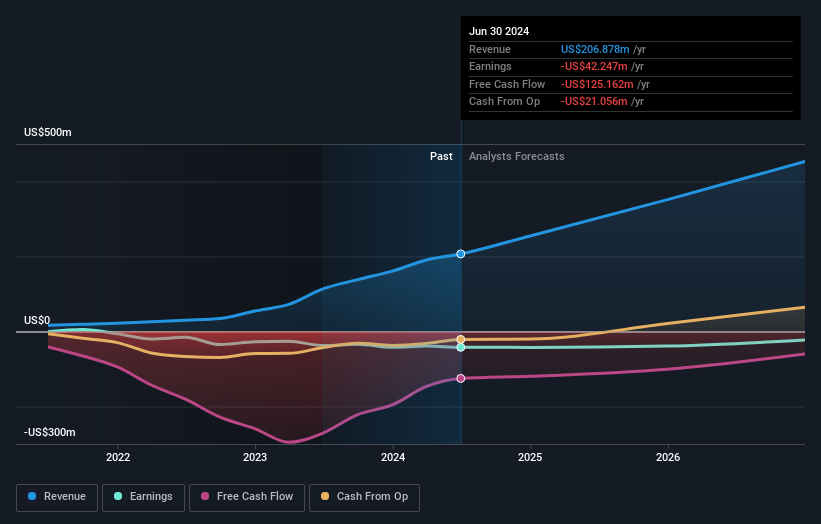Click the teal Earnings legend dot

[x=118, y=496]
